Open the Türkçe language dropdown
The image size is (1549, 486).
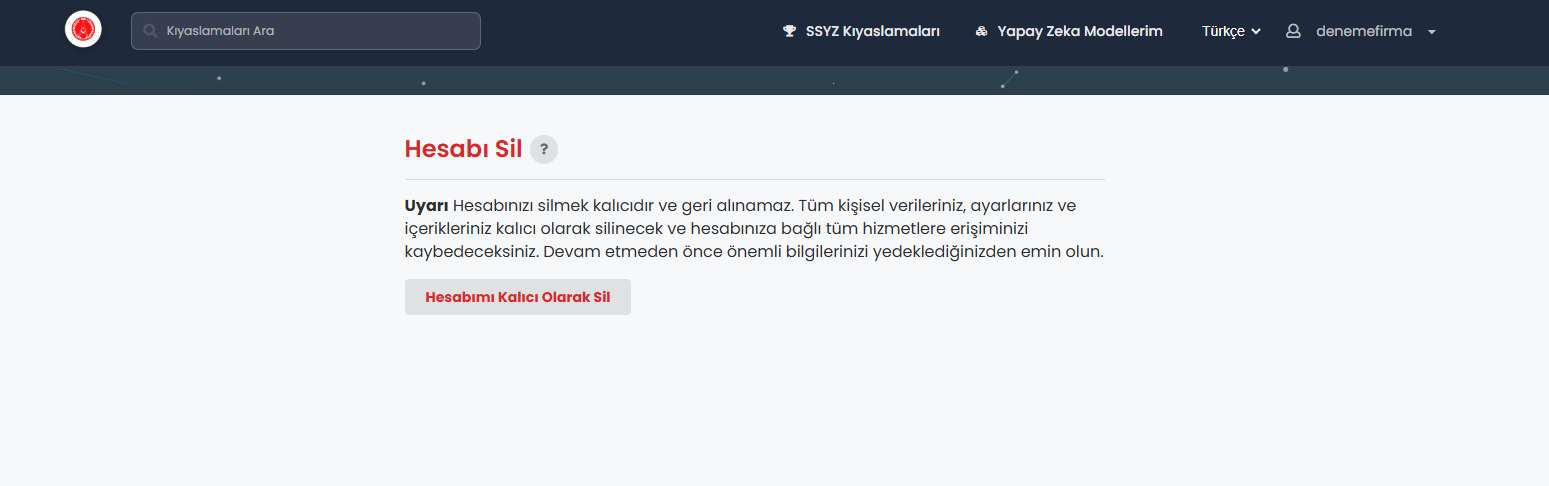click(x=1223, y=31)
